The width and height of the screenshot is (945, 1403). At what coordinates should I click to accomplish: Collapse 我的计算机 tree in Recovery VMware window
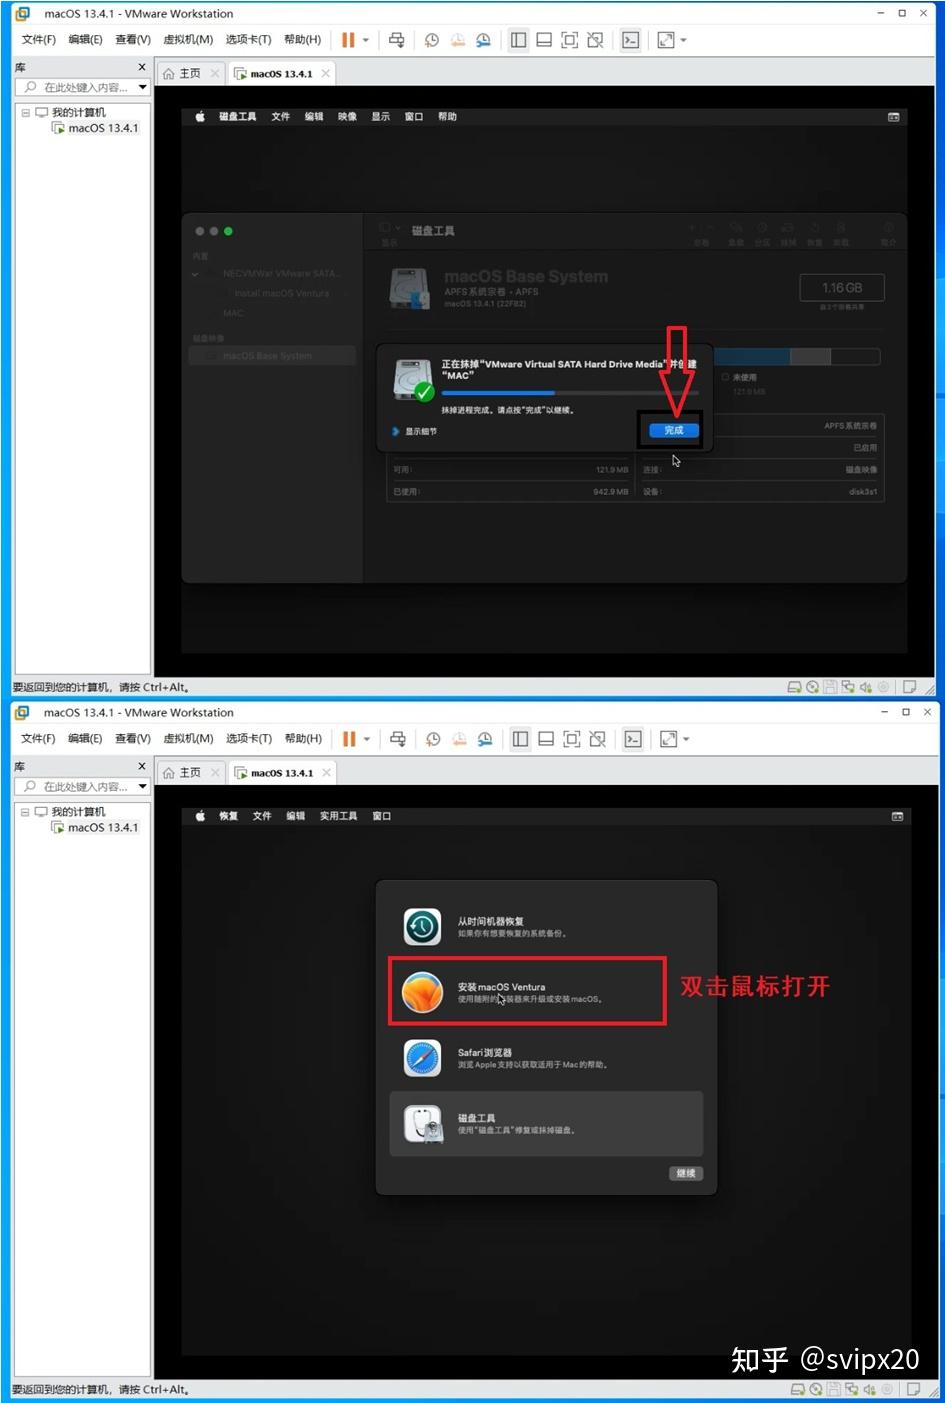[x=25, y=811]
